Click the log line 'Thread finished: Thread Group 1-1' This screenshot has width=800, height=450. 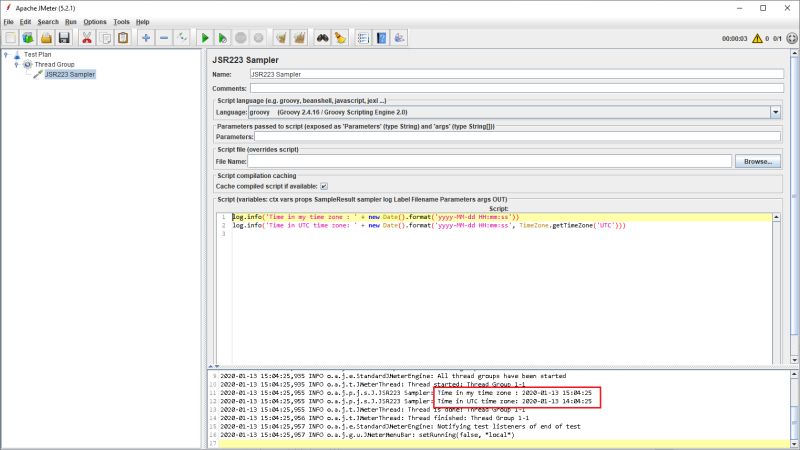(x=374, y=418)
